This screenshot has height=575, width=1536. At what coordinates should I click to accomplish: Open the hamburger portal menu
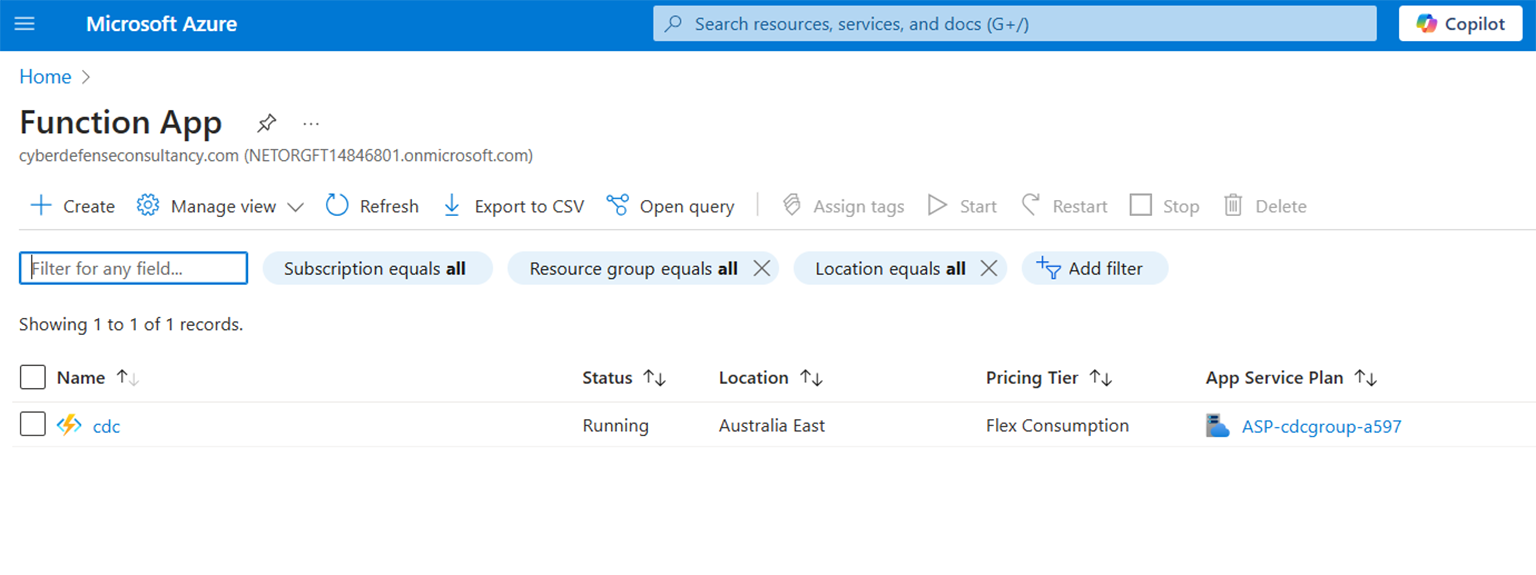click(x=24, y=23)
